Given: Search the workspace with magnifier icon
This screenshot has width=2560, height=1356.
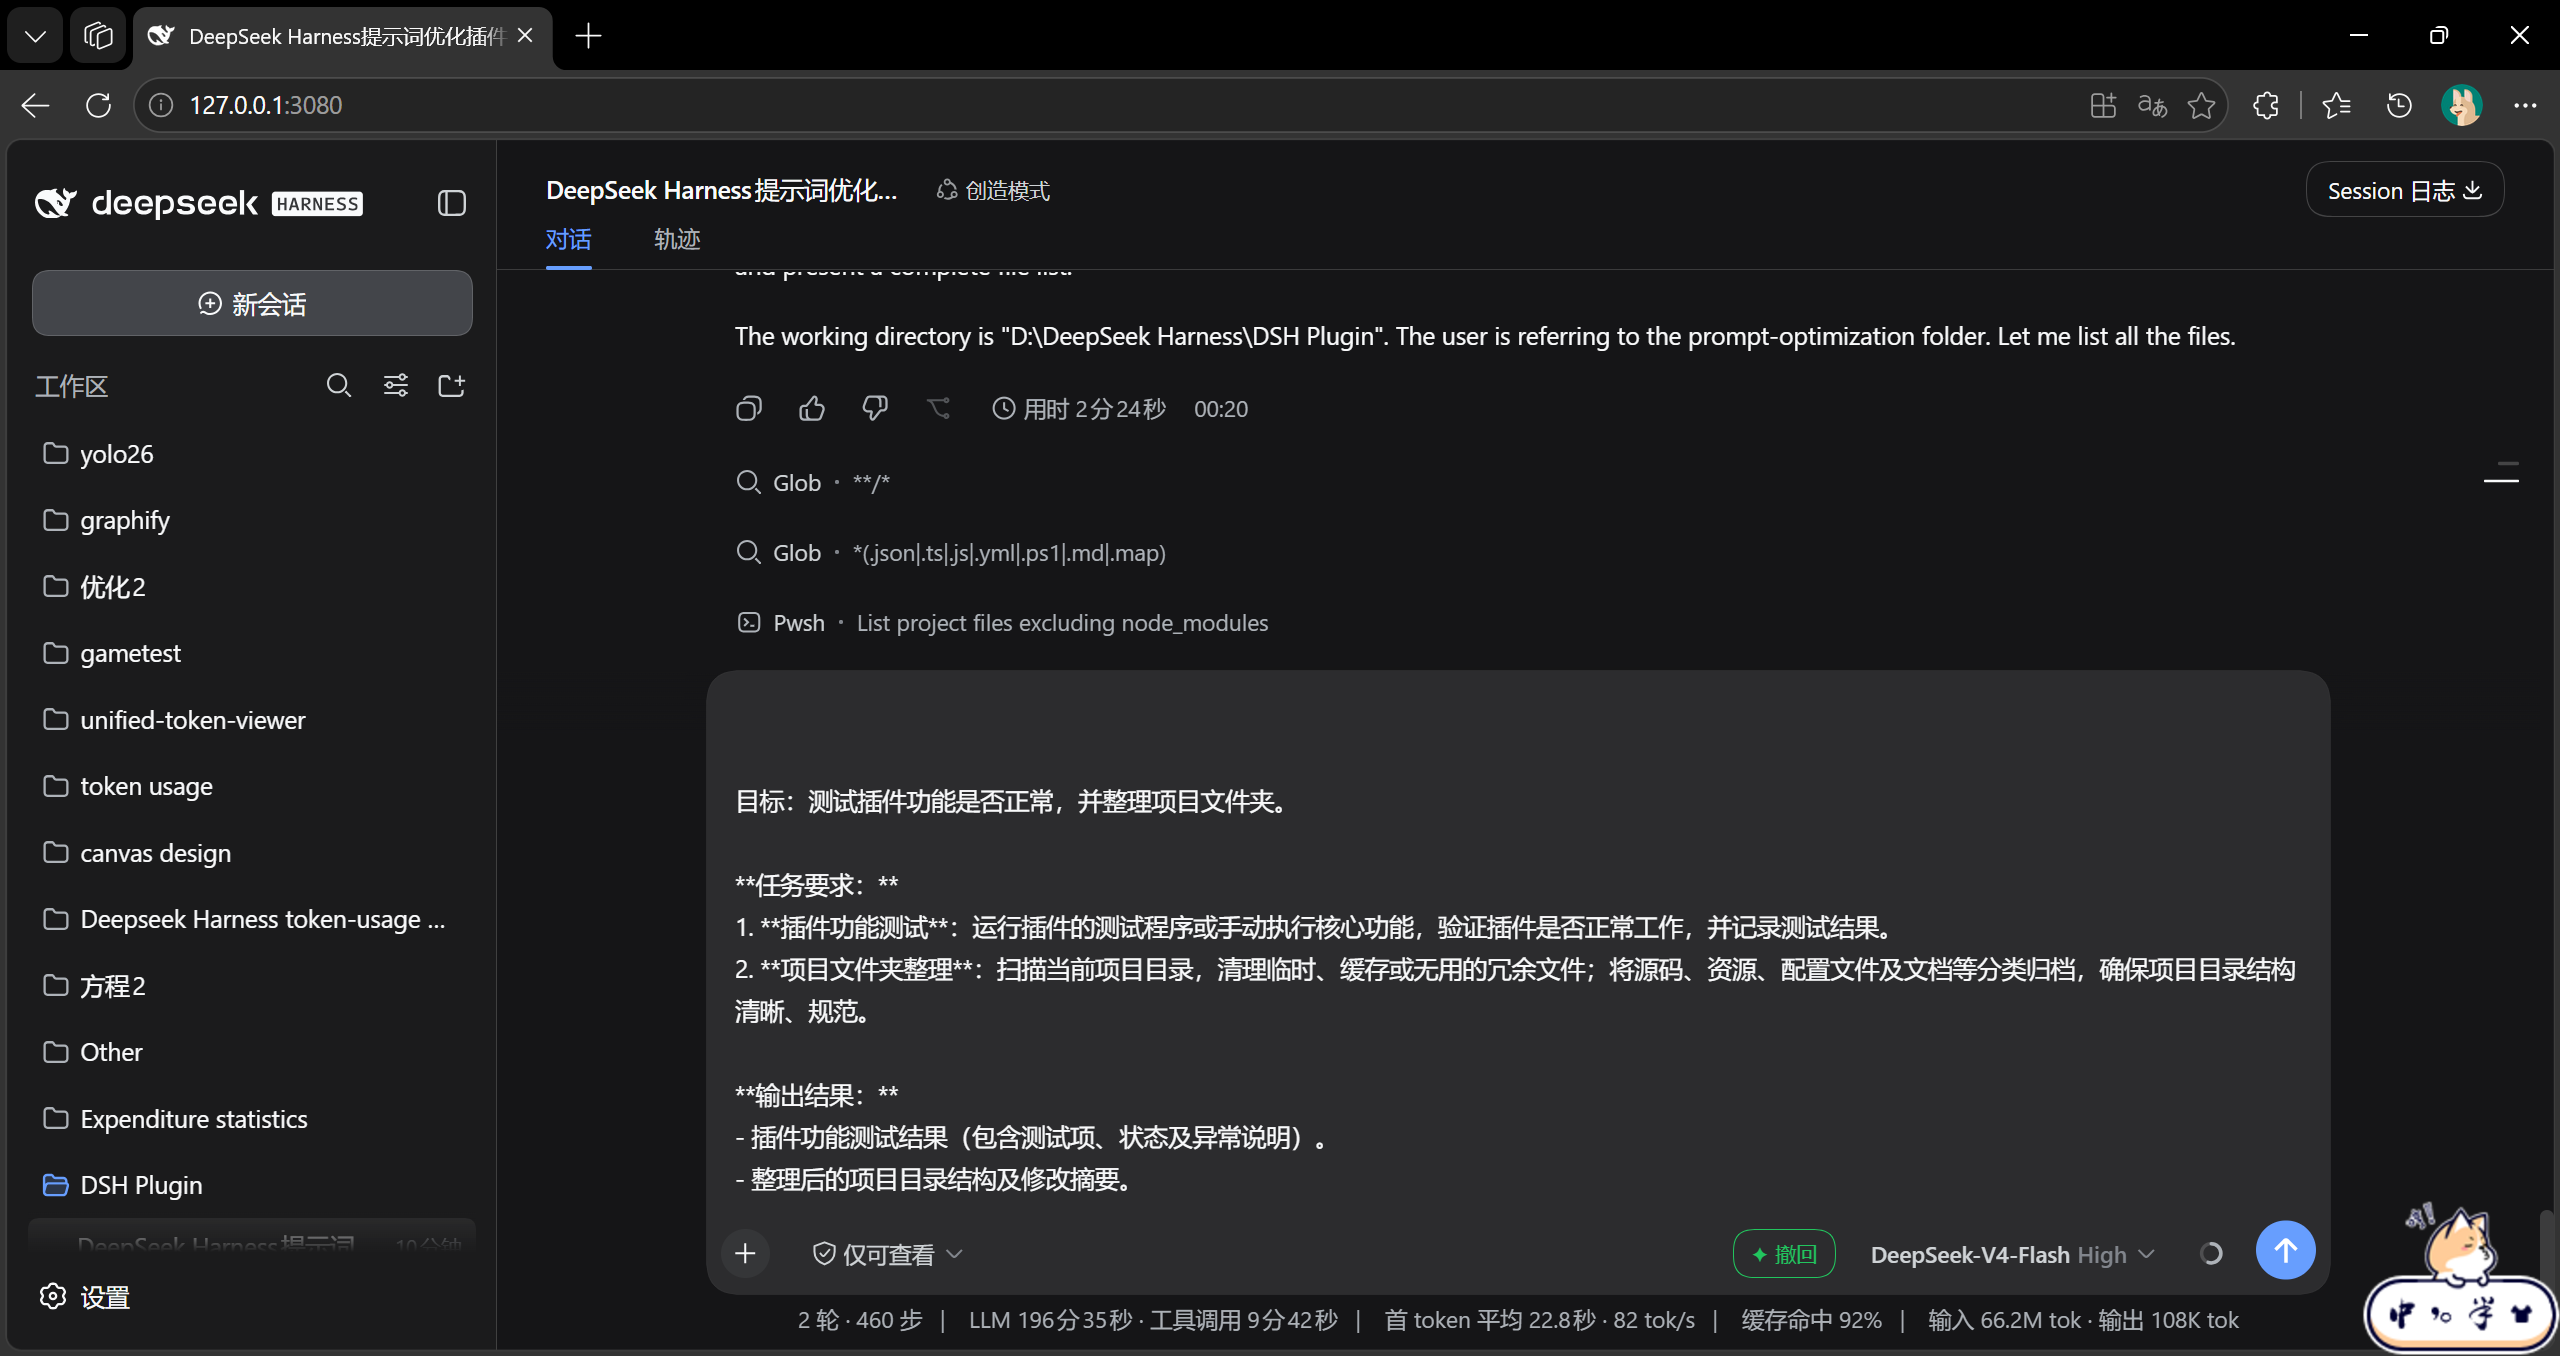Looking at the screenshot, I should pos(339,385).
